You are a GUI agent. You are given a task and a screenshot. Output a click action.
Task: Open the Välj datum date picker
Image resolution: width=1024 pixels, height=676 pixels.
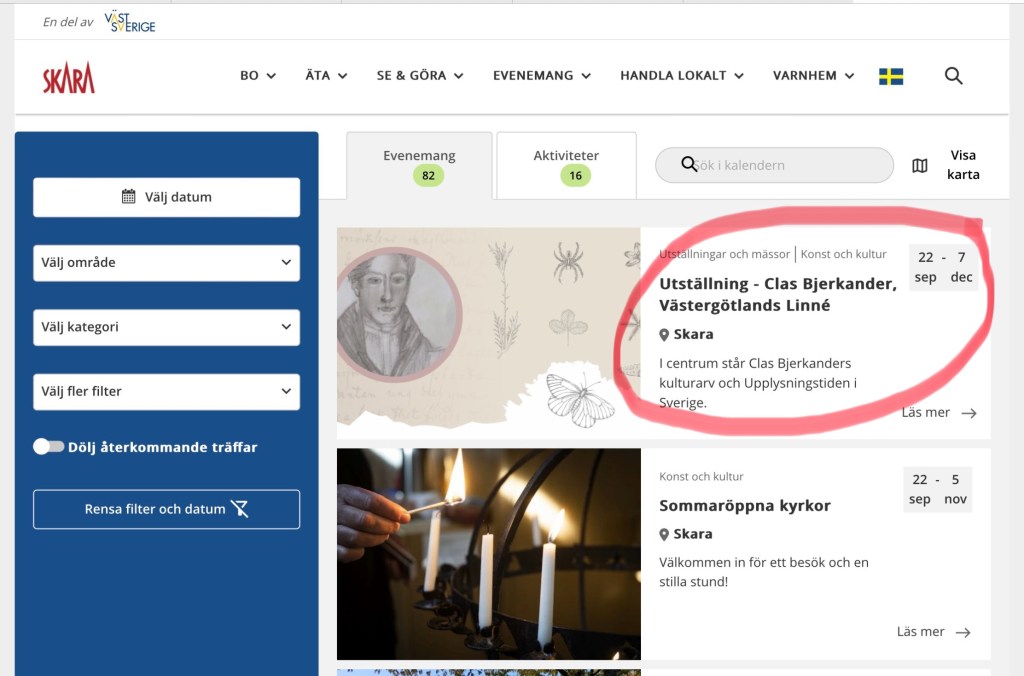pyautogui.click(x=166, y=197)
